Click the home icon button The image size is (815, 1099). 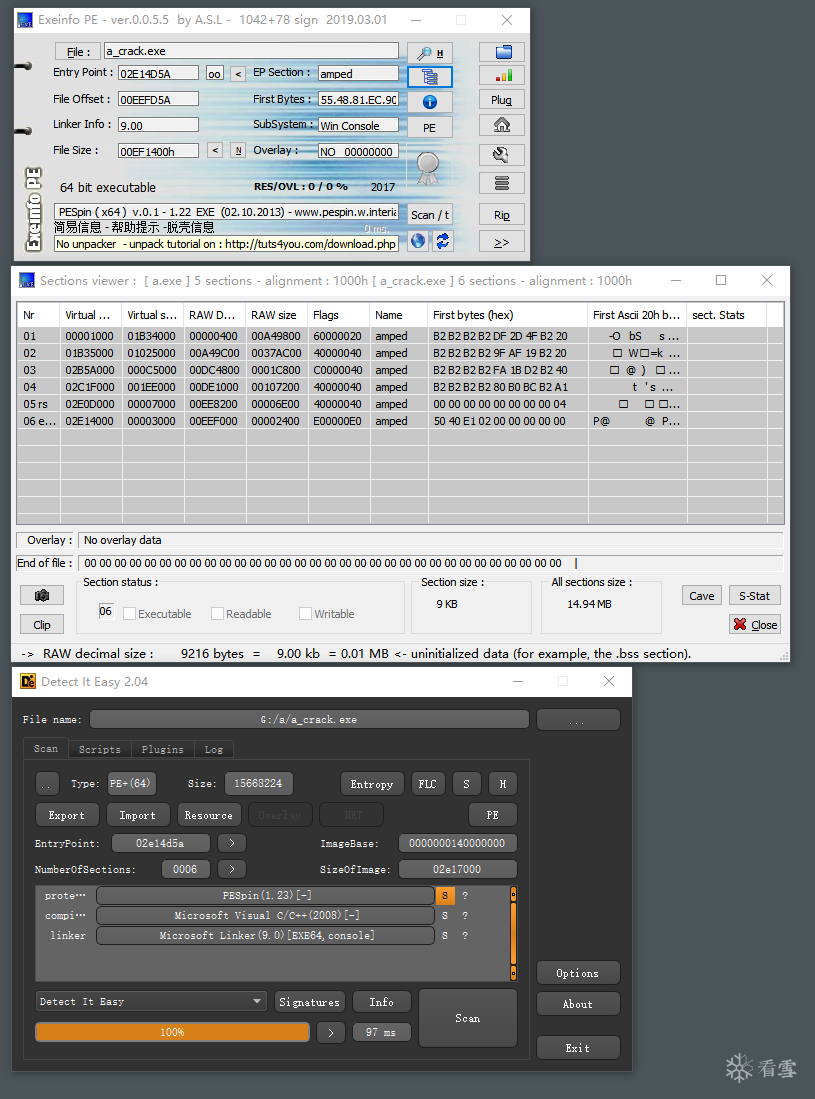click(502, 125)
